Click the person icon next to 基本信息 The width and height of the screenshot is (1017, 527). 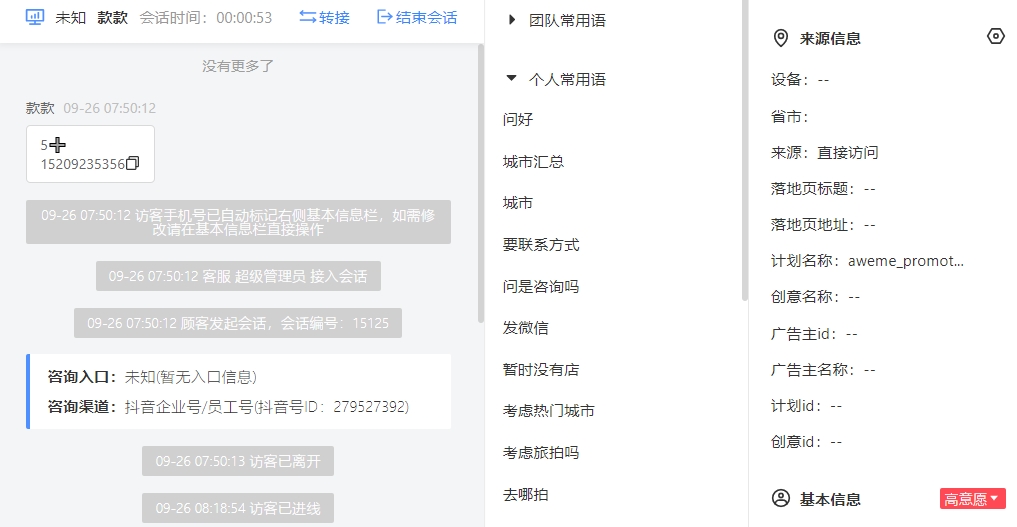point(781,498)
